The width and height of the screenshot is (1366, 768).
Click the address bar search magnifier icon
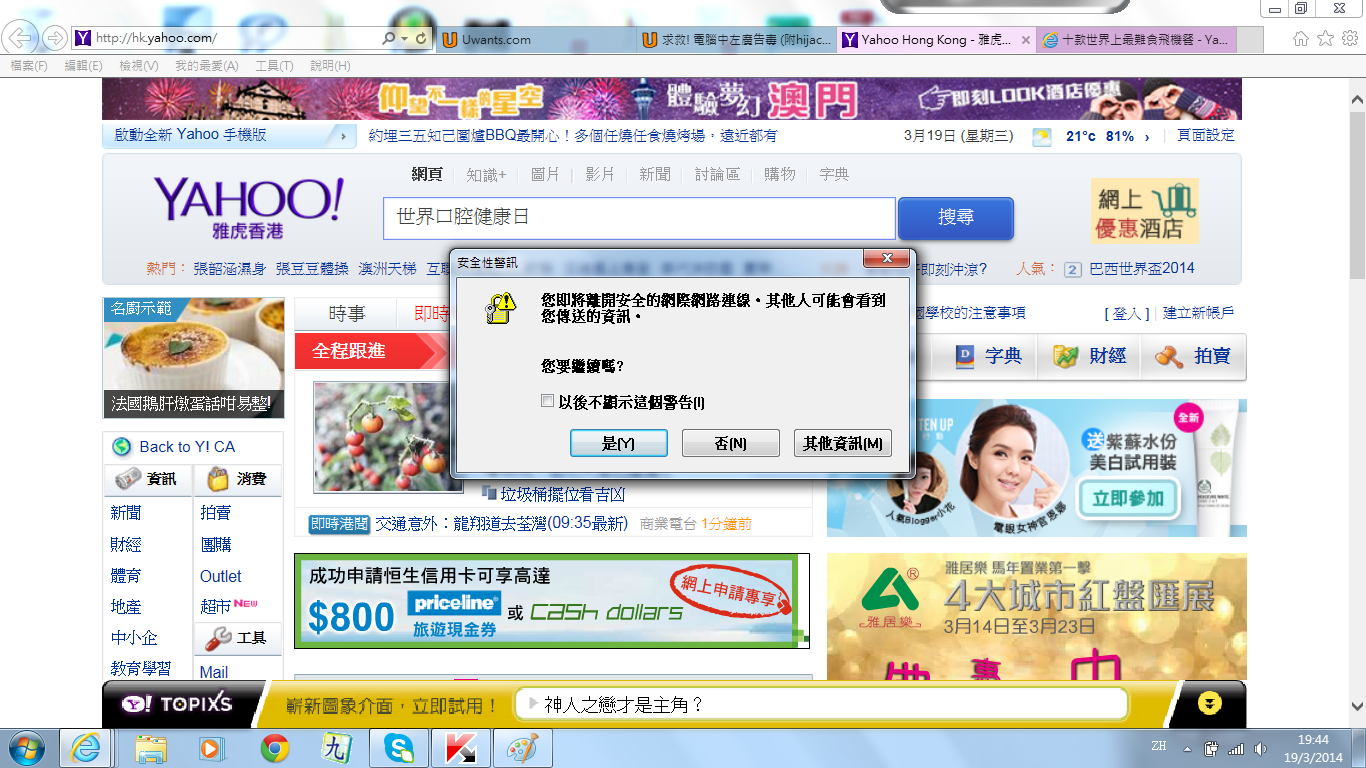pos(389,39)
